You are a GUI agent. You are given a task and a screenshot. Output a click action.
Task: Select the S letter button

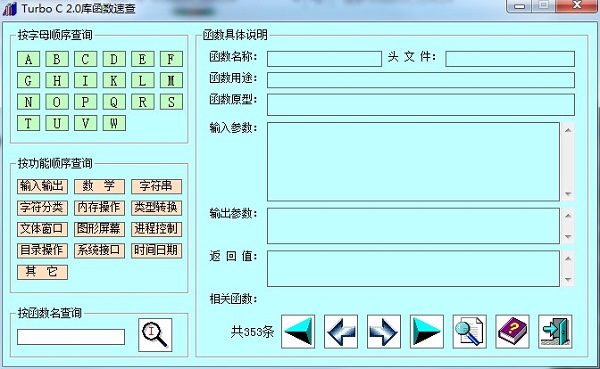pos(171,102)
